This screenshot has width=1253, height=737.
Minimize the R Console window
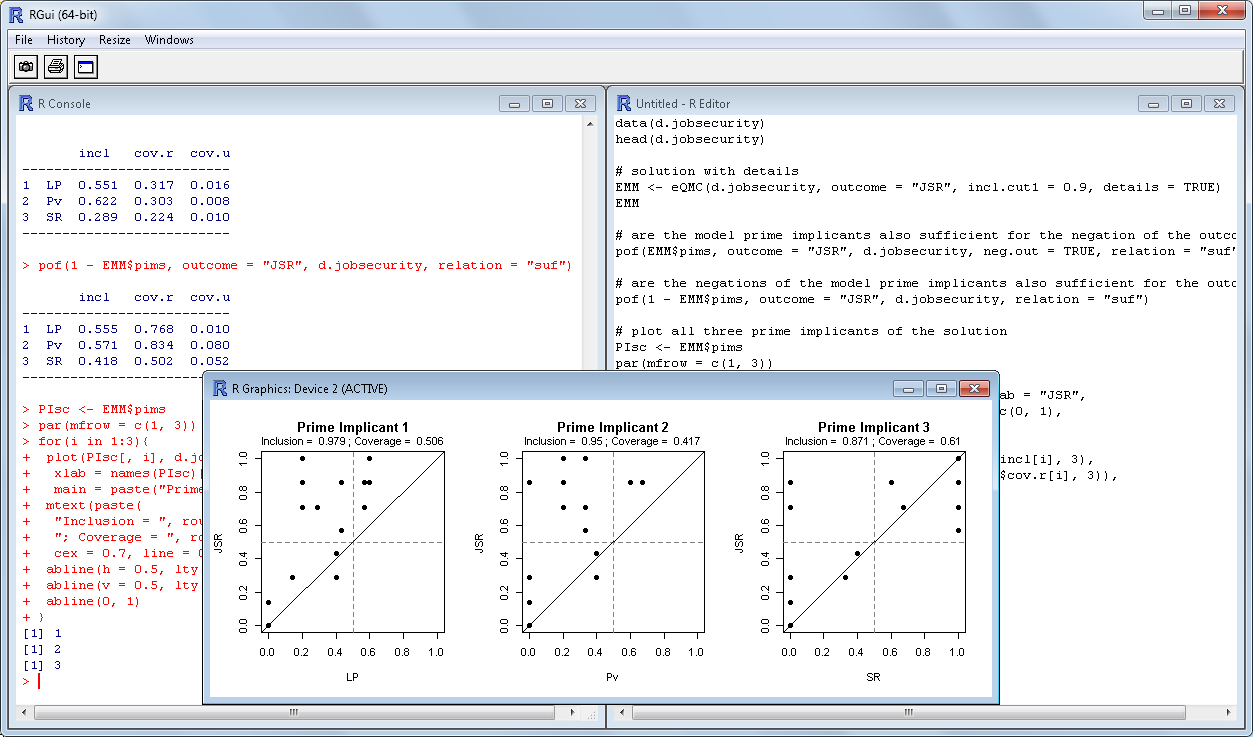[x=514, y=103]
